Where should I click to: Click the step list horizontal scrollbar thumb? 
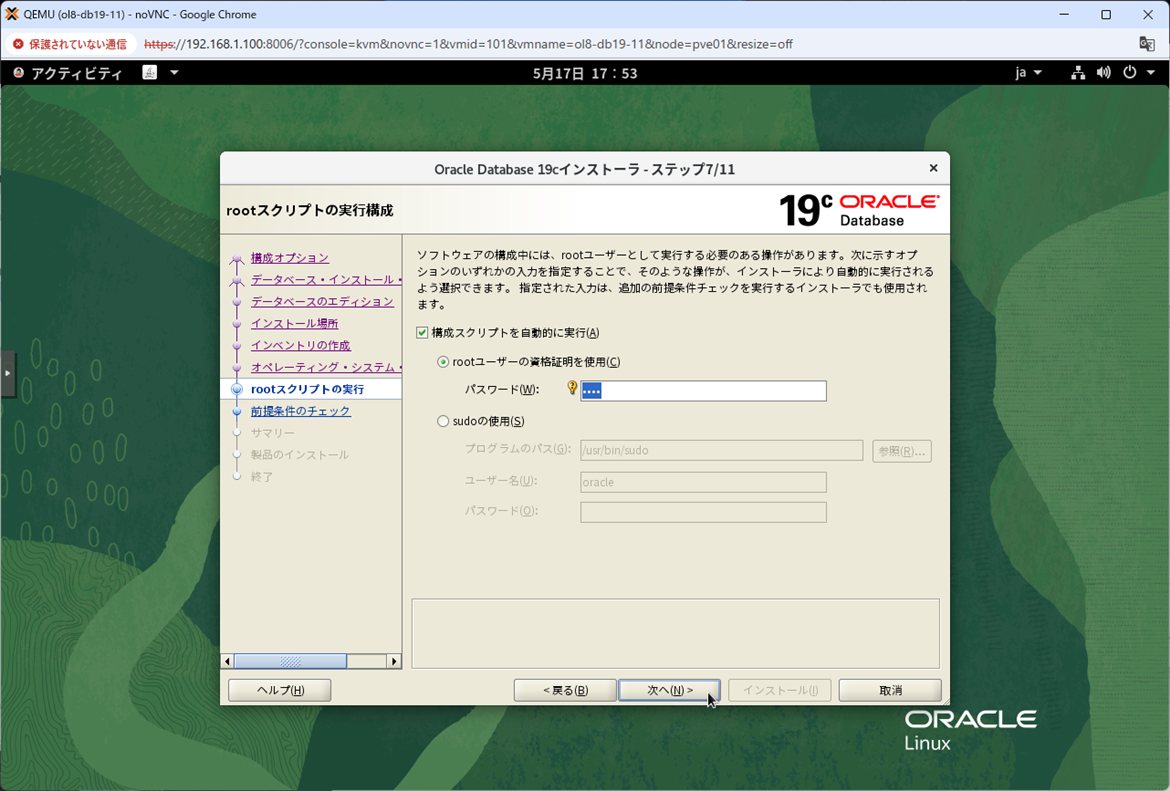(290, 661)
